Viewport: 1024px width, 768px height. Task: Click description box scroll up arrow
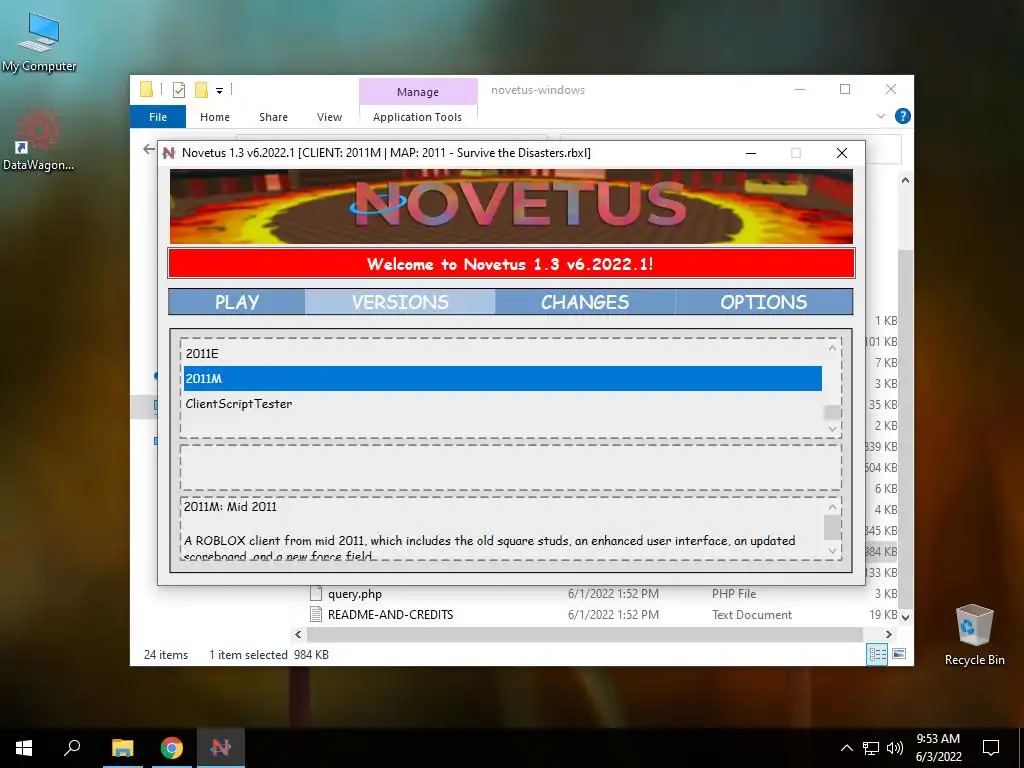tap(832, 507)
